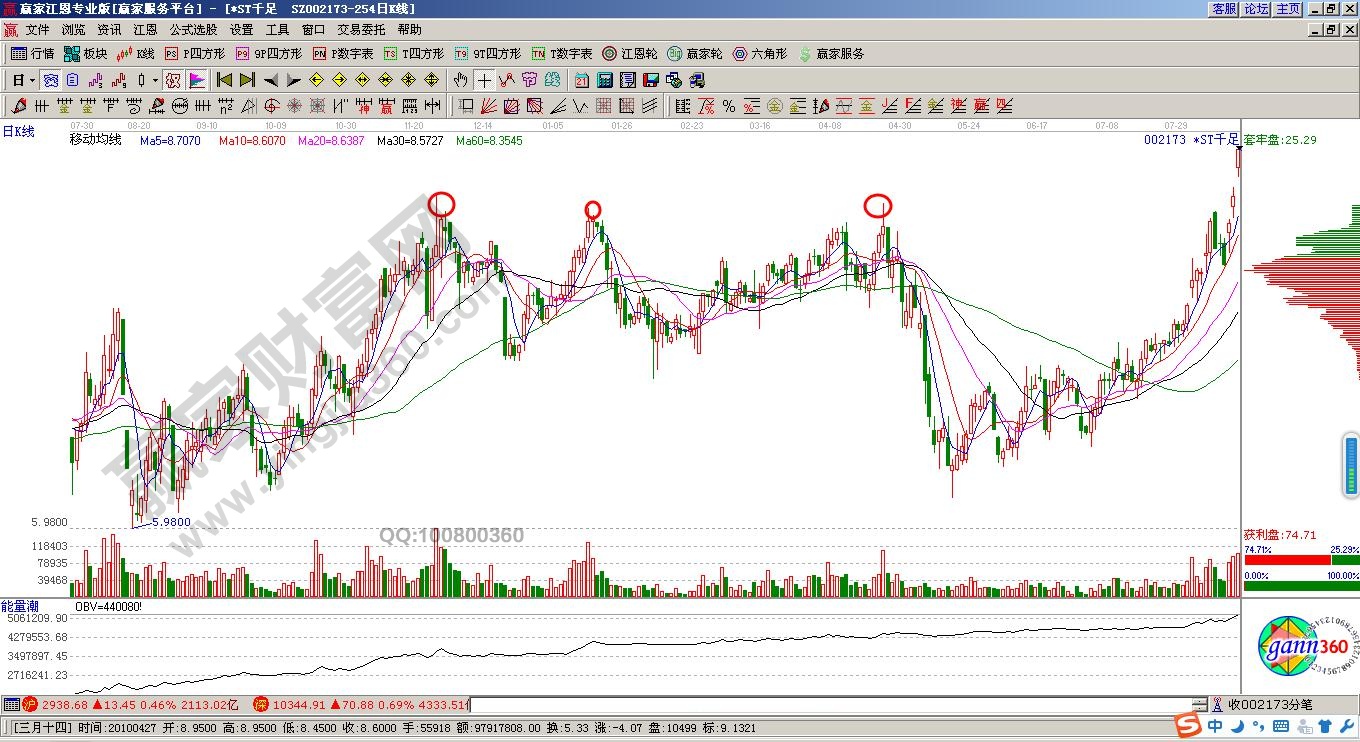Screen dimensions: 1360x742
Task: Jump to first bar with skip-to-start arrow
Action: (x=225, y=80)
